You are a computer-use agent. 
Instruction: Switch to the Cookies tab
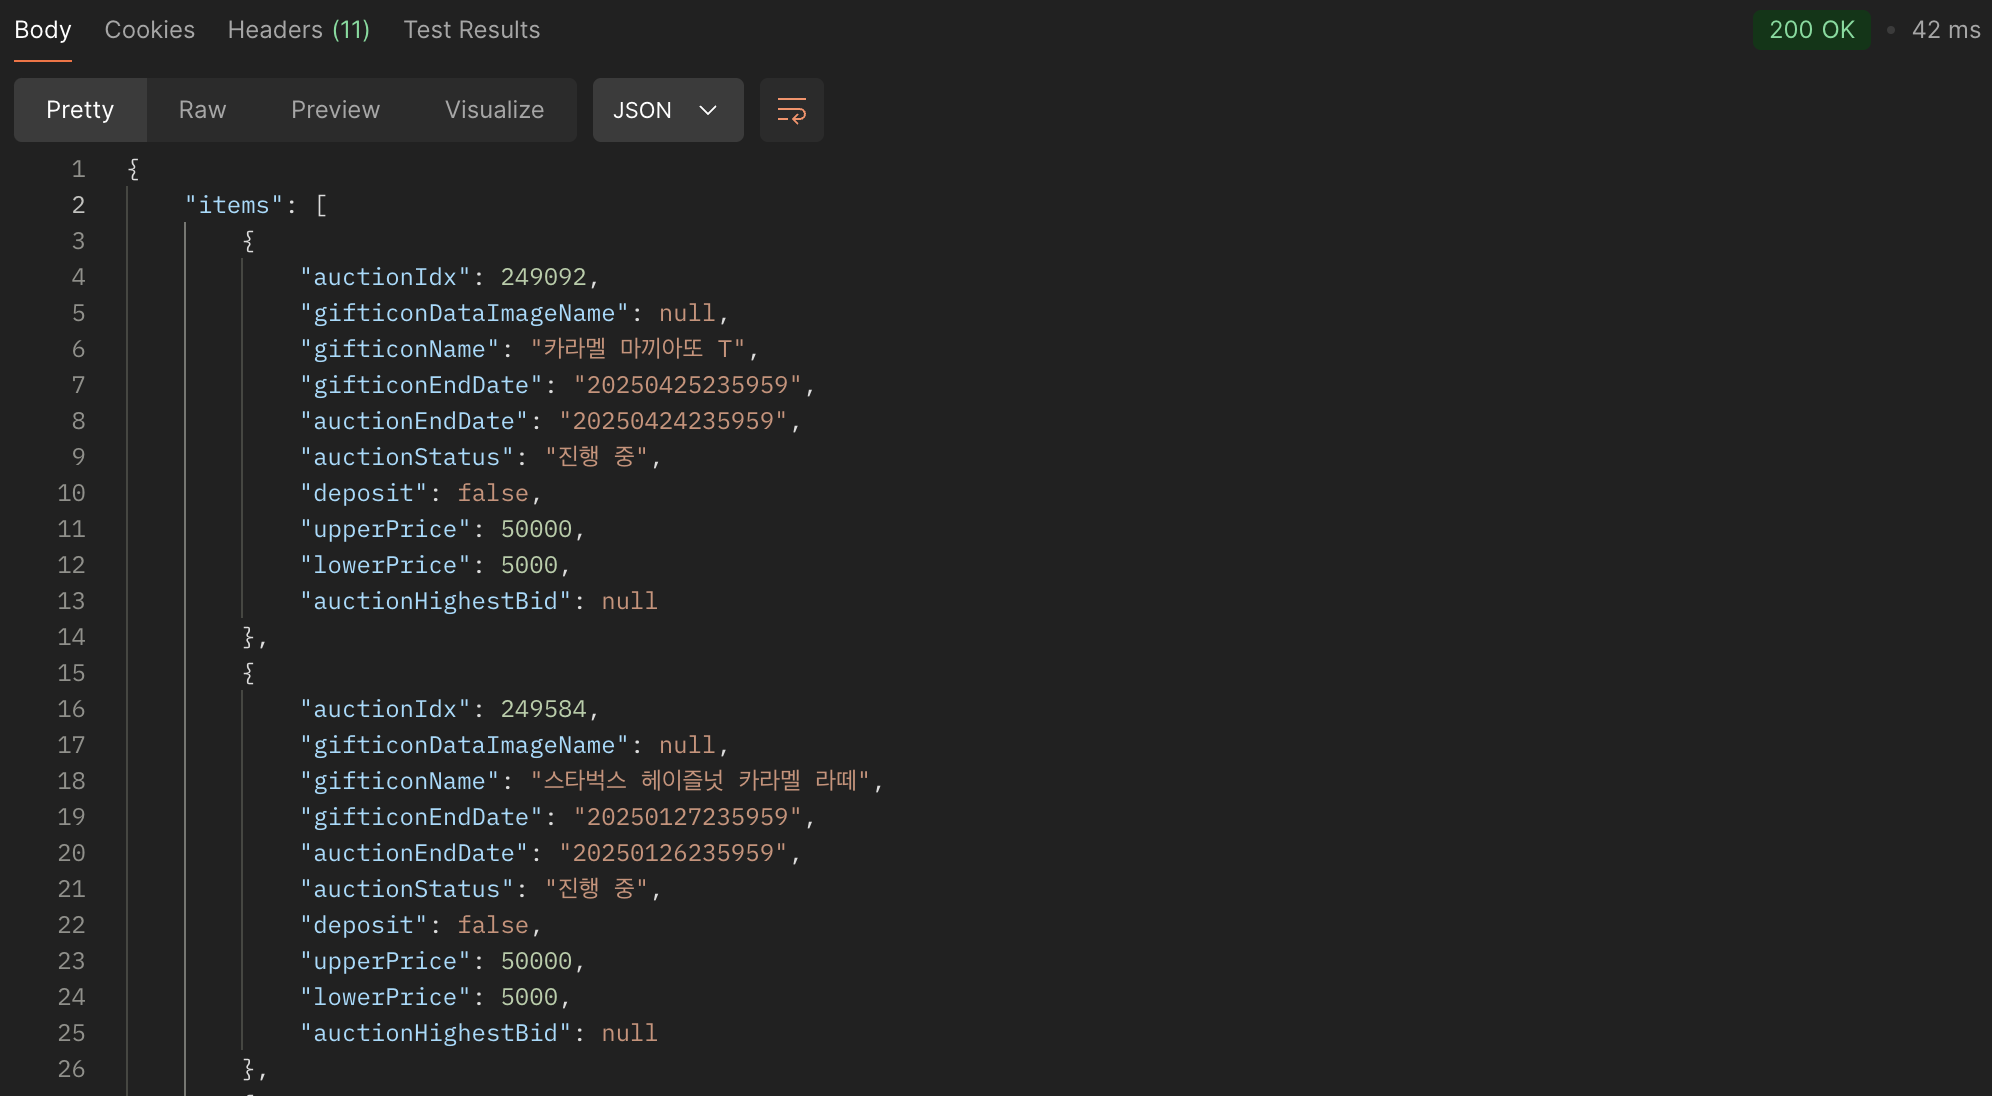click(149, 30)
